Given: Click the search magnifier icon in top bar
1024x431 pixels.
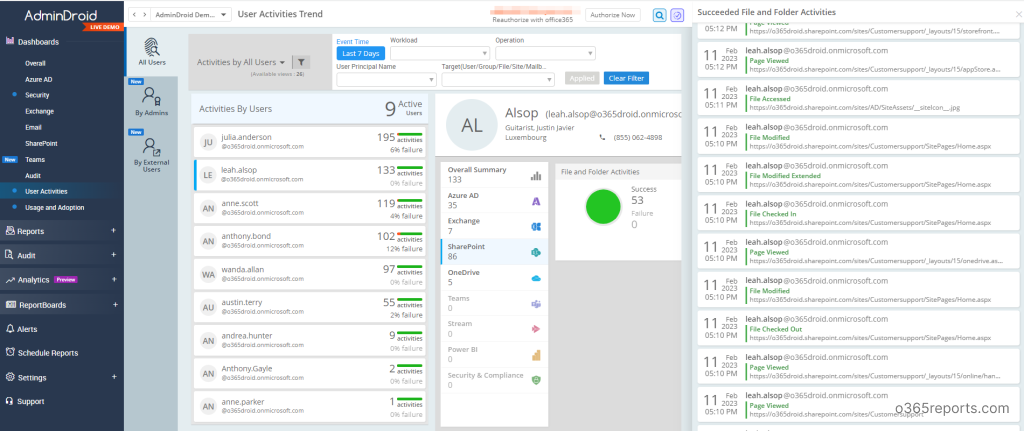Looking at the screenshot, I should [x=660, y=15].
